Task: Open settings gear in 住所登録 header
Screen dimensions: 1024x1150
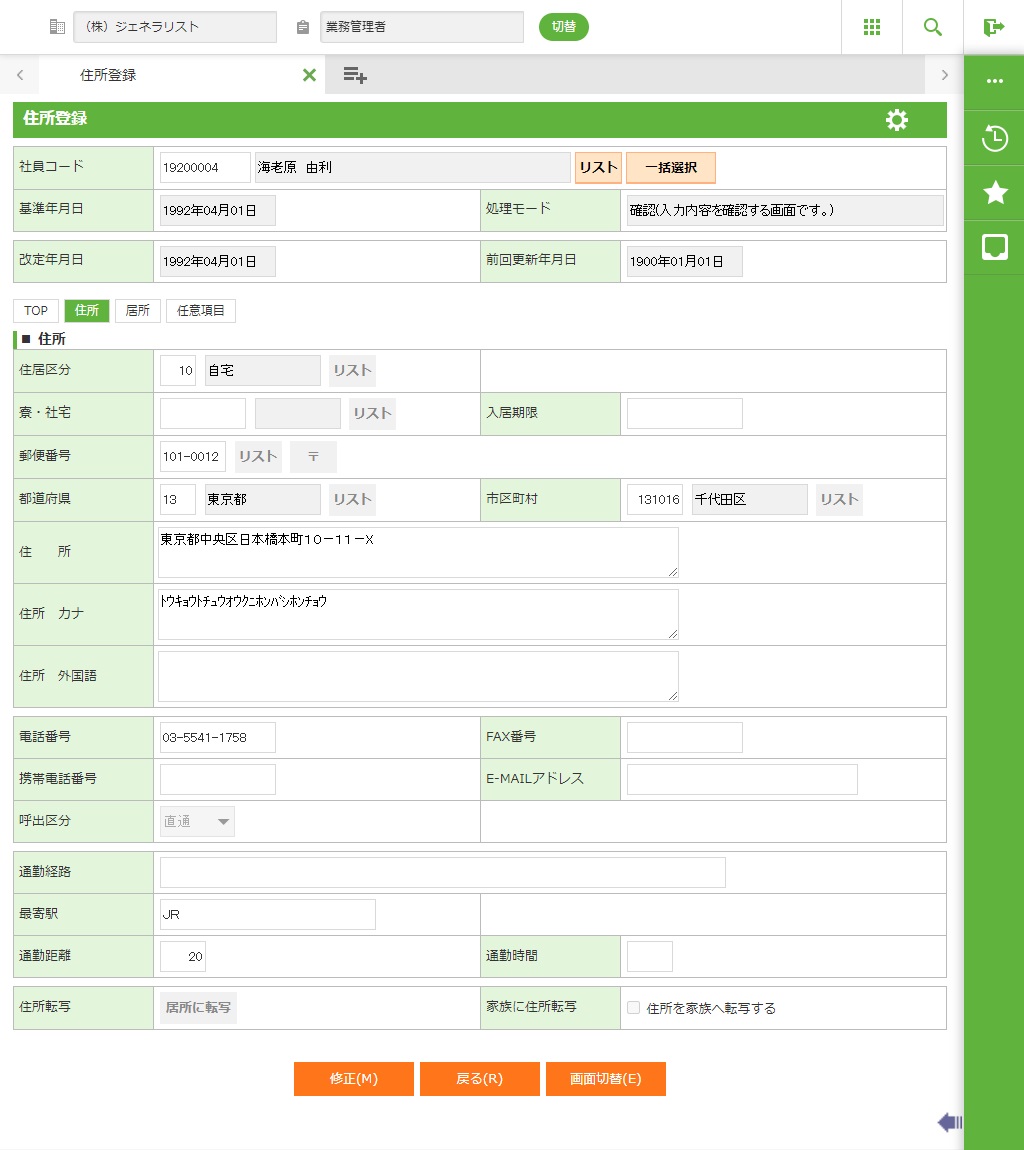Action: 897,120
